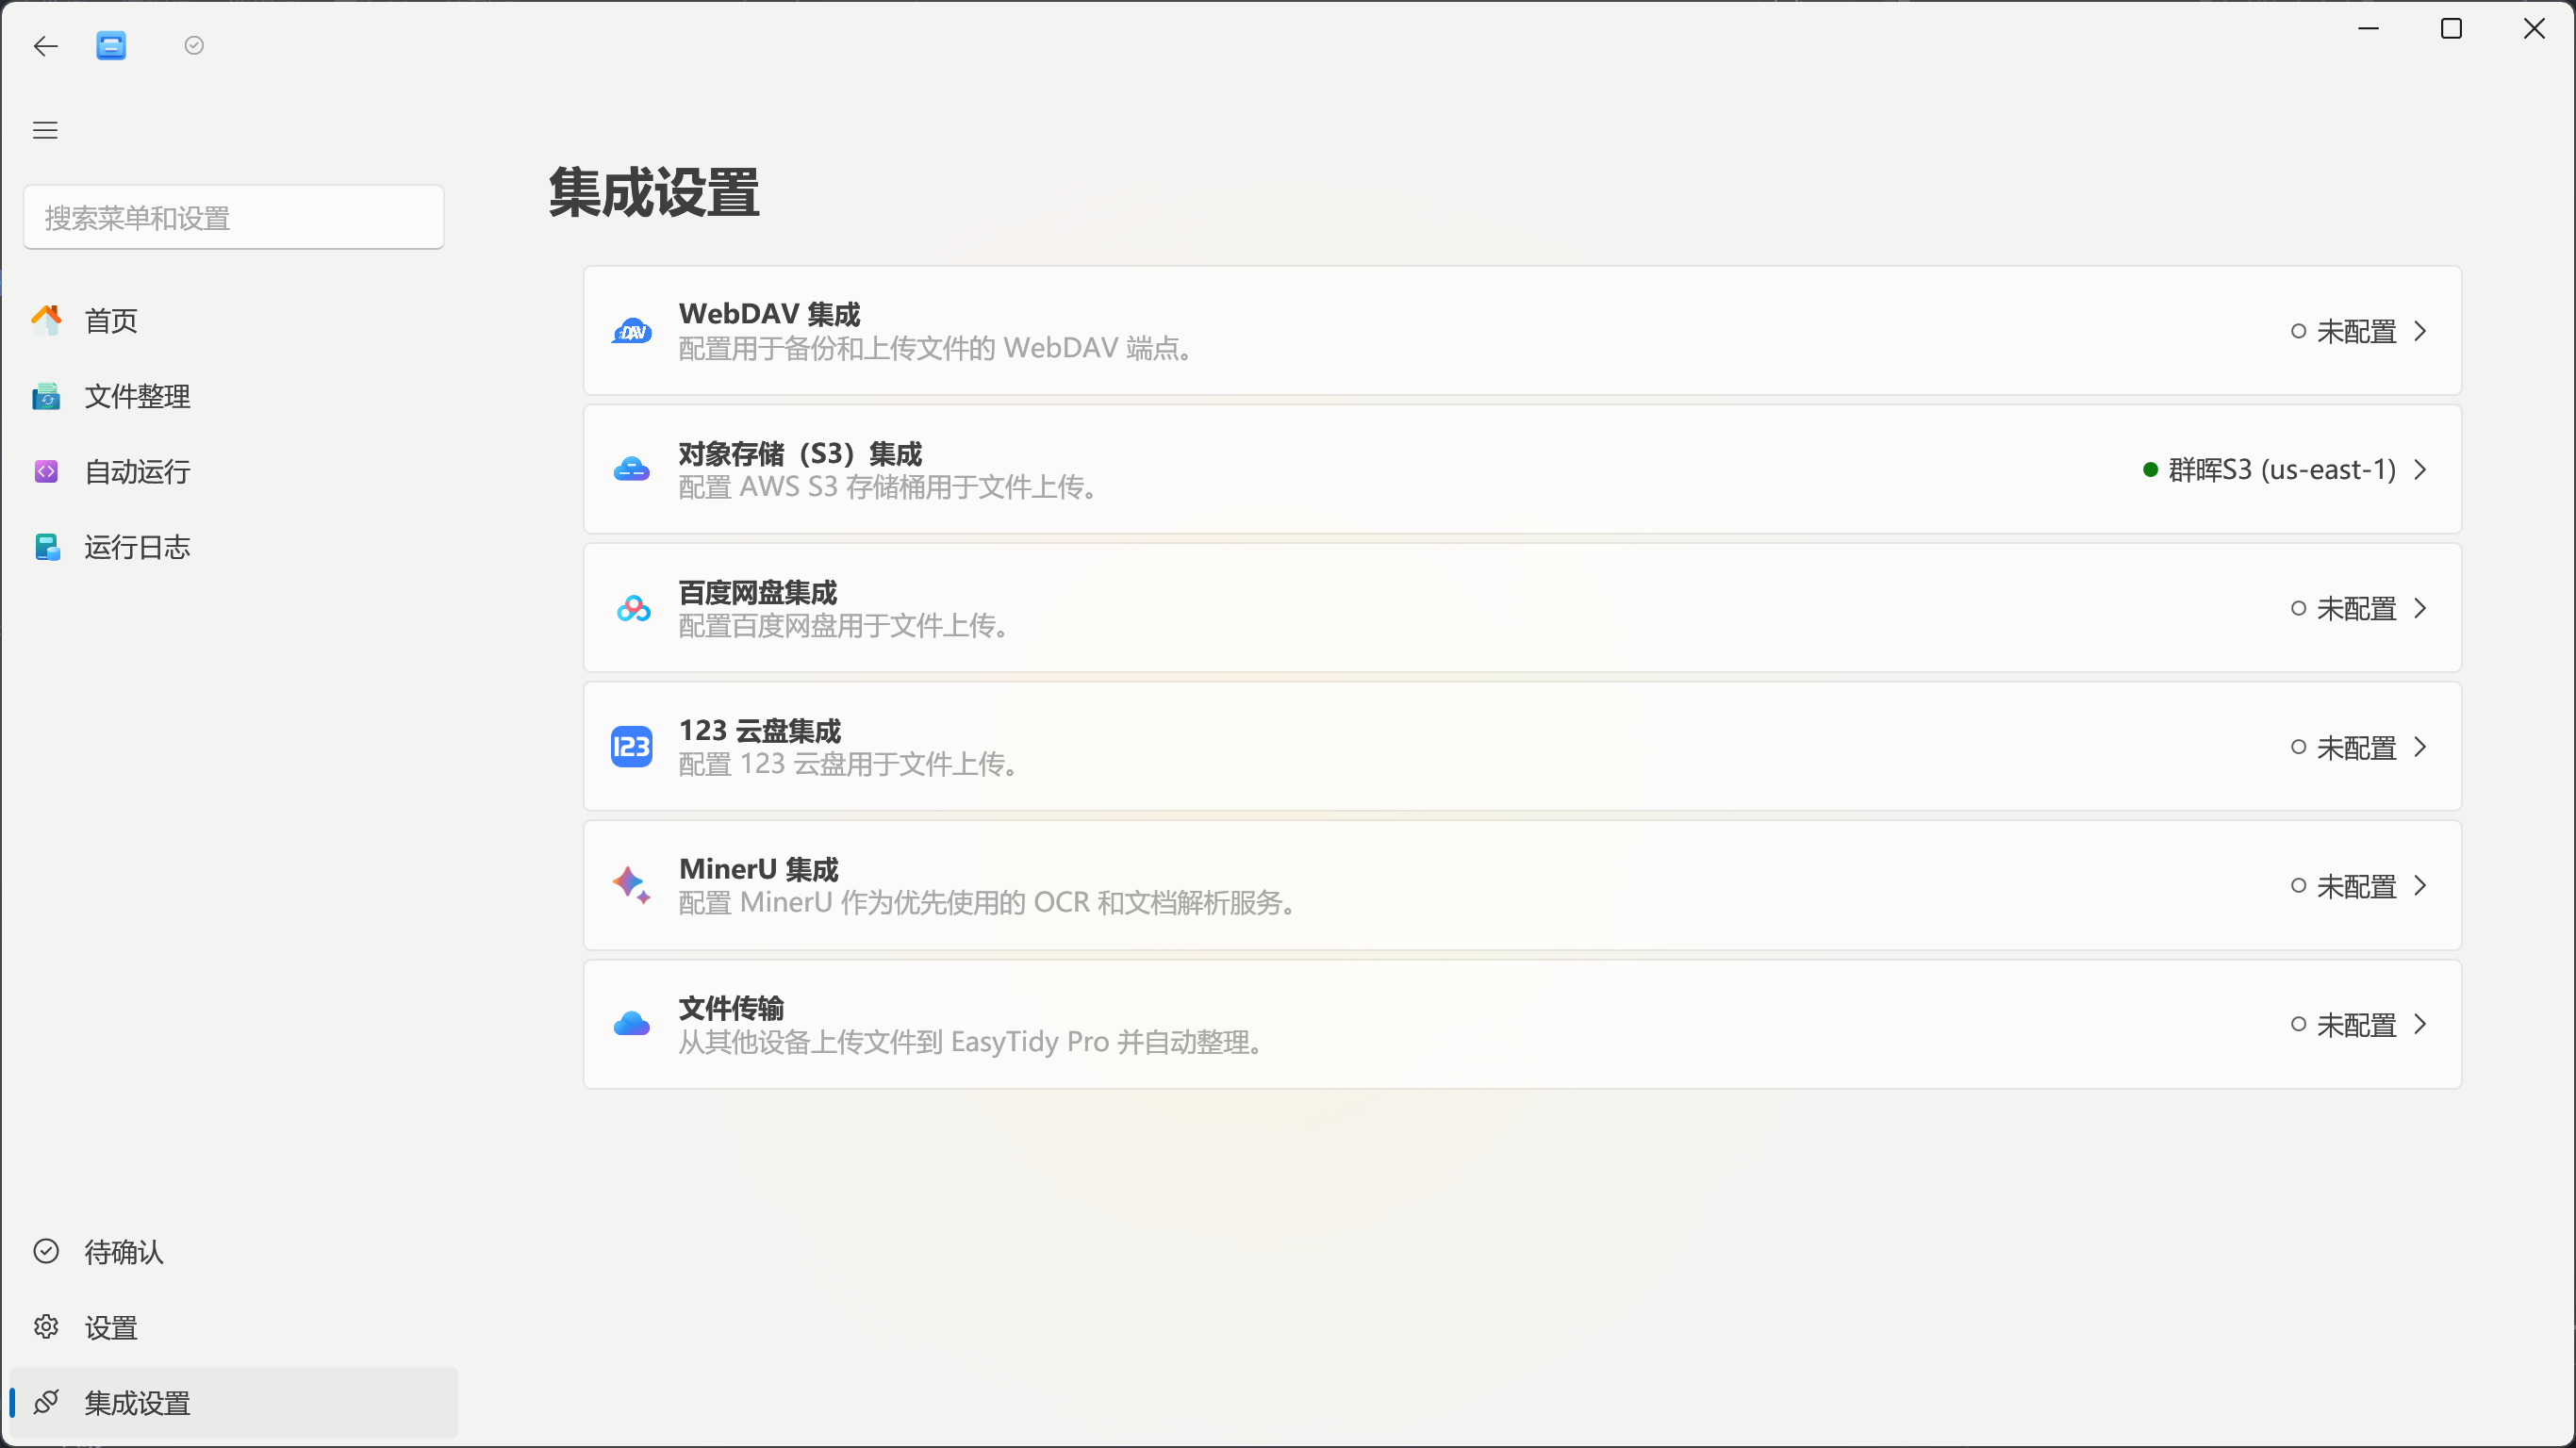
Task: Open 运行日志 in the sidebar
Action: point(233,547)
